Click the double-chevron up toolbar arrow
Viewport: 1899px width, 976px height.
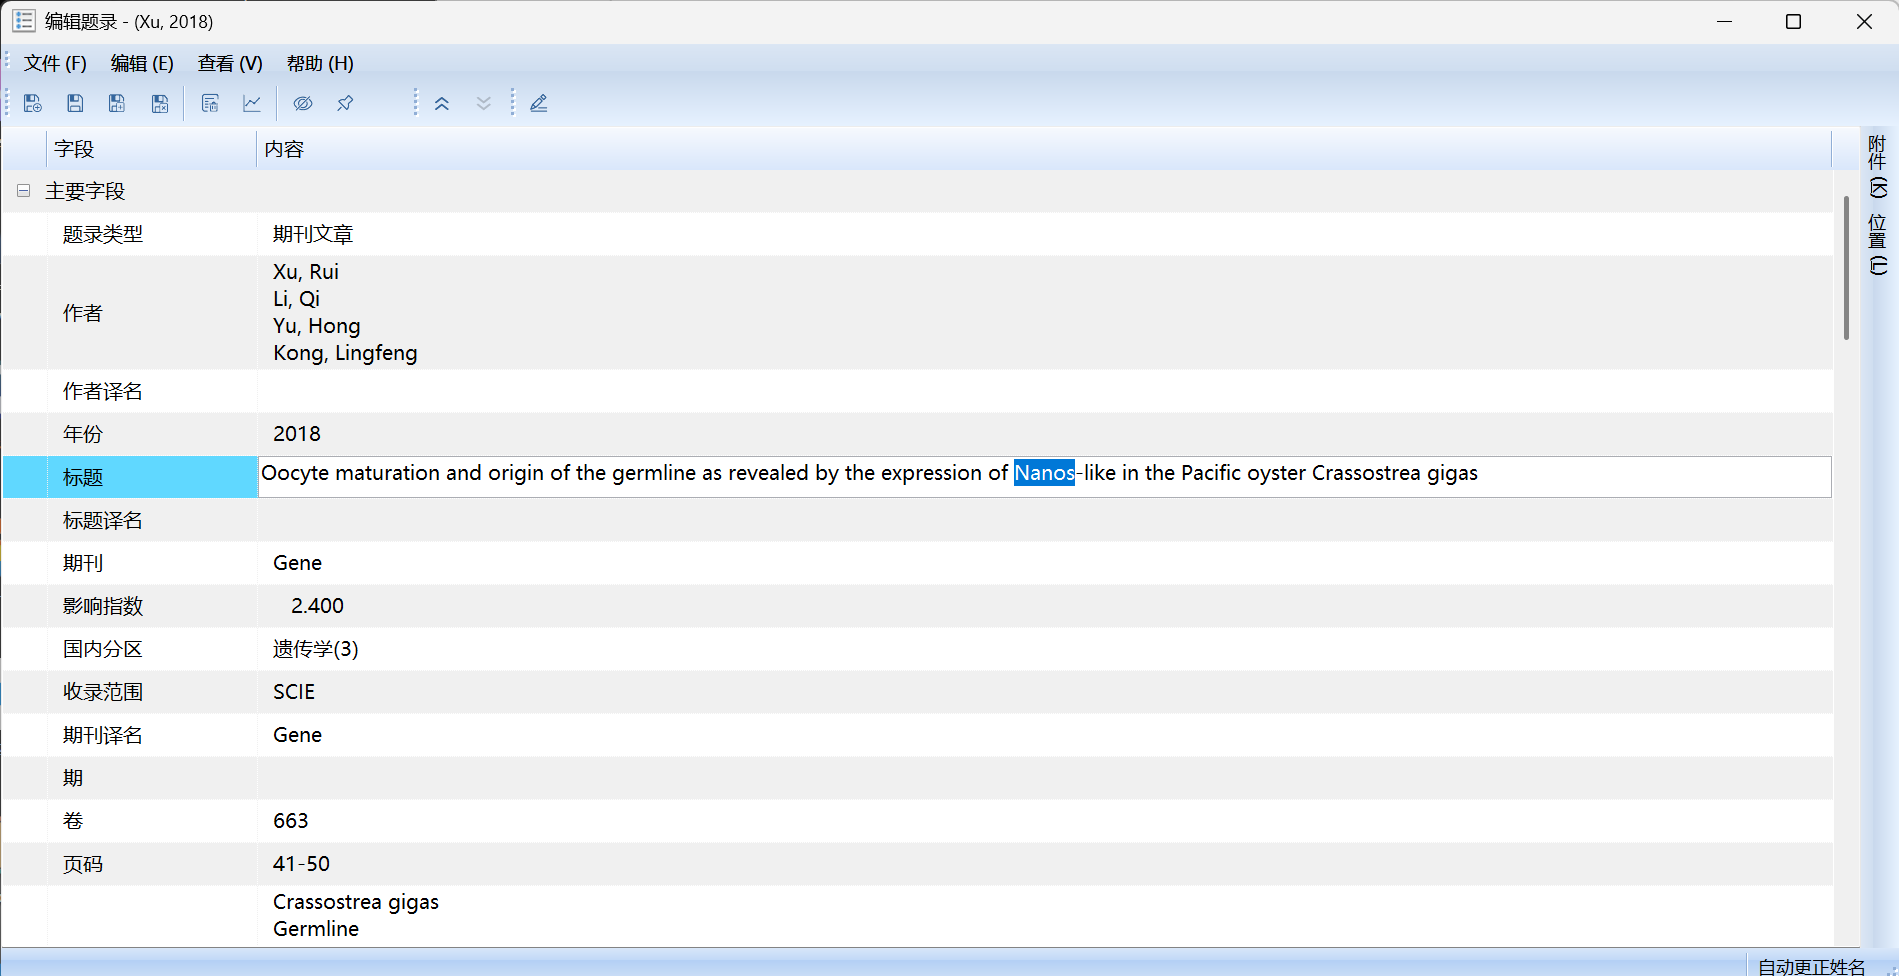(442, 103)
